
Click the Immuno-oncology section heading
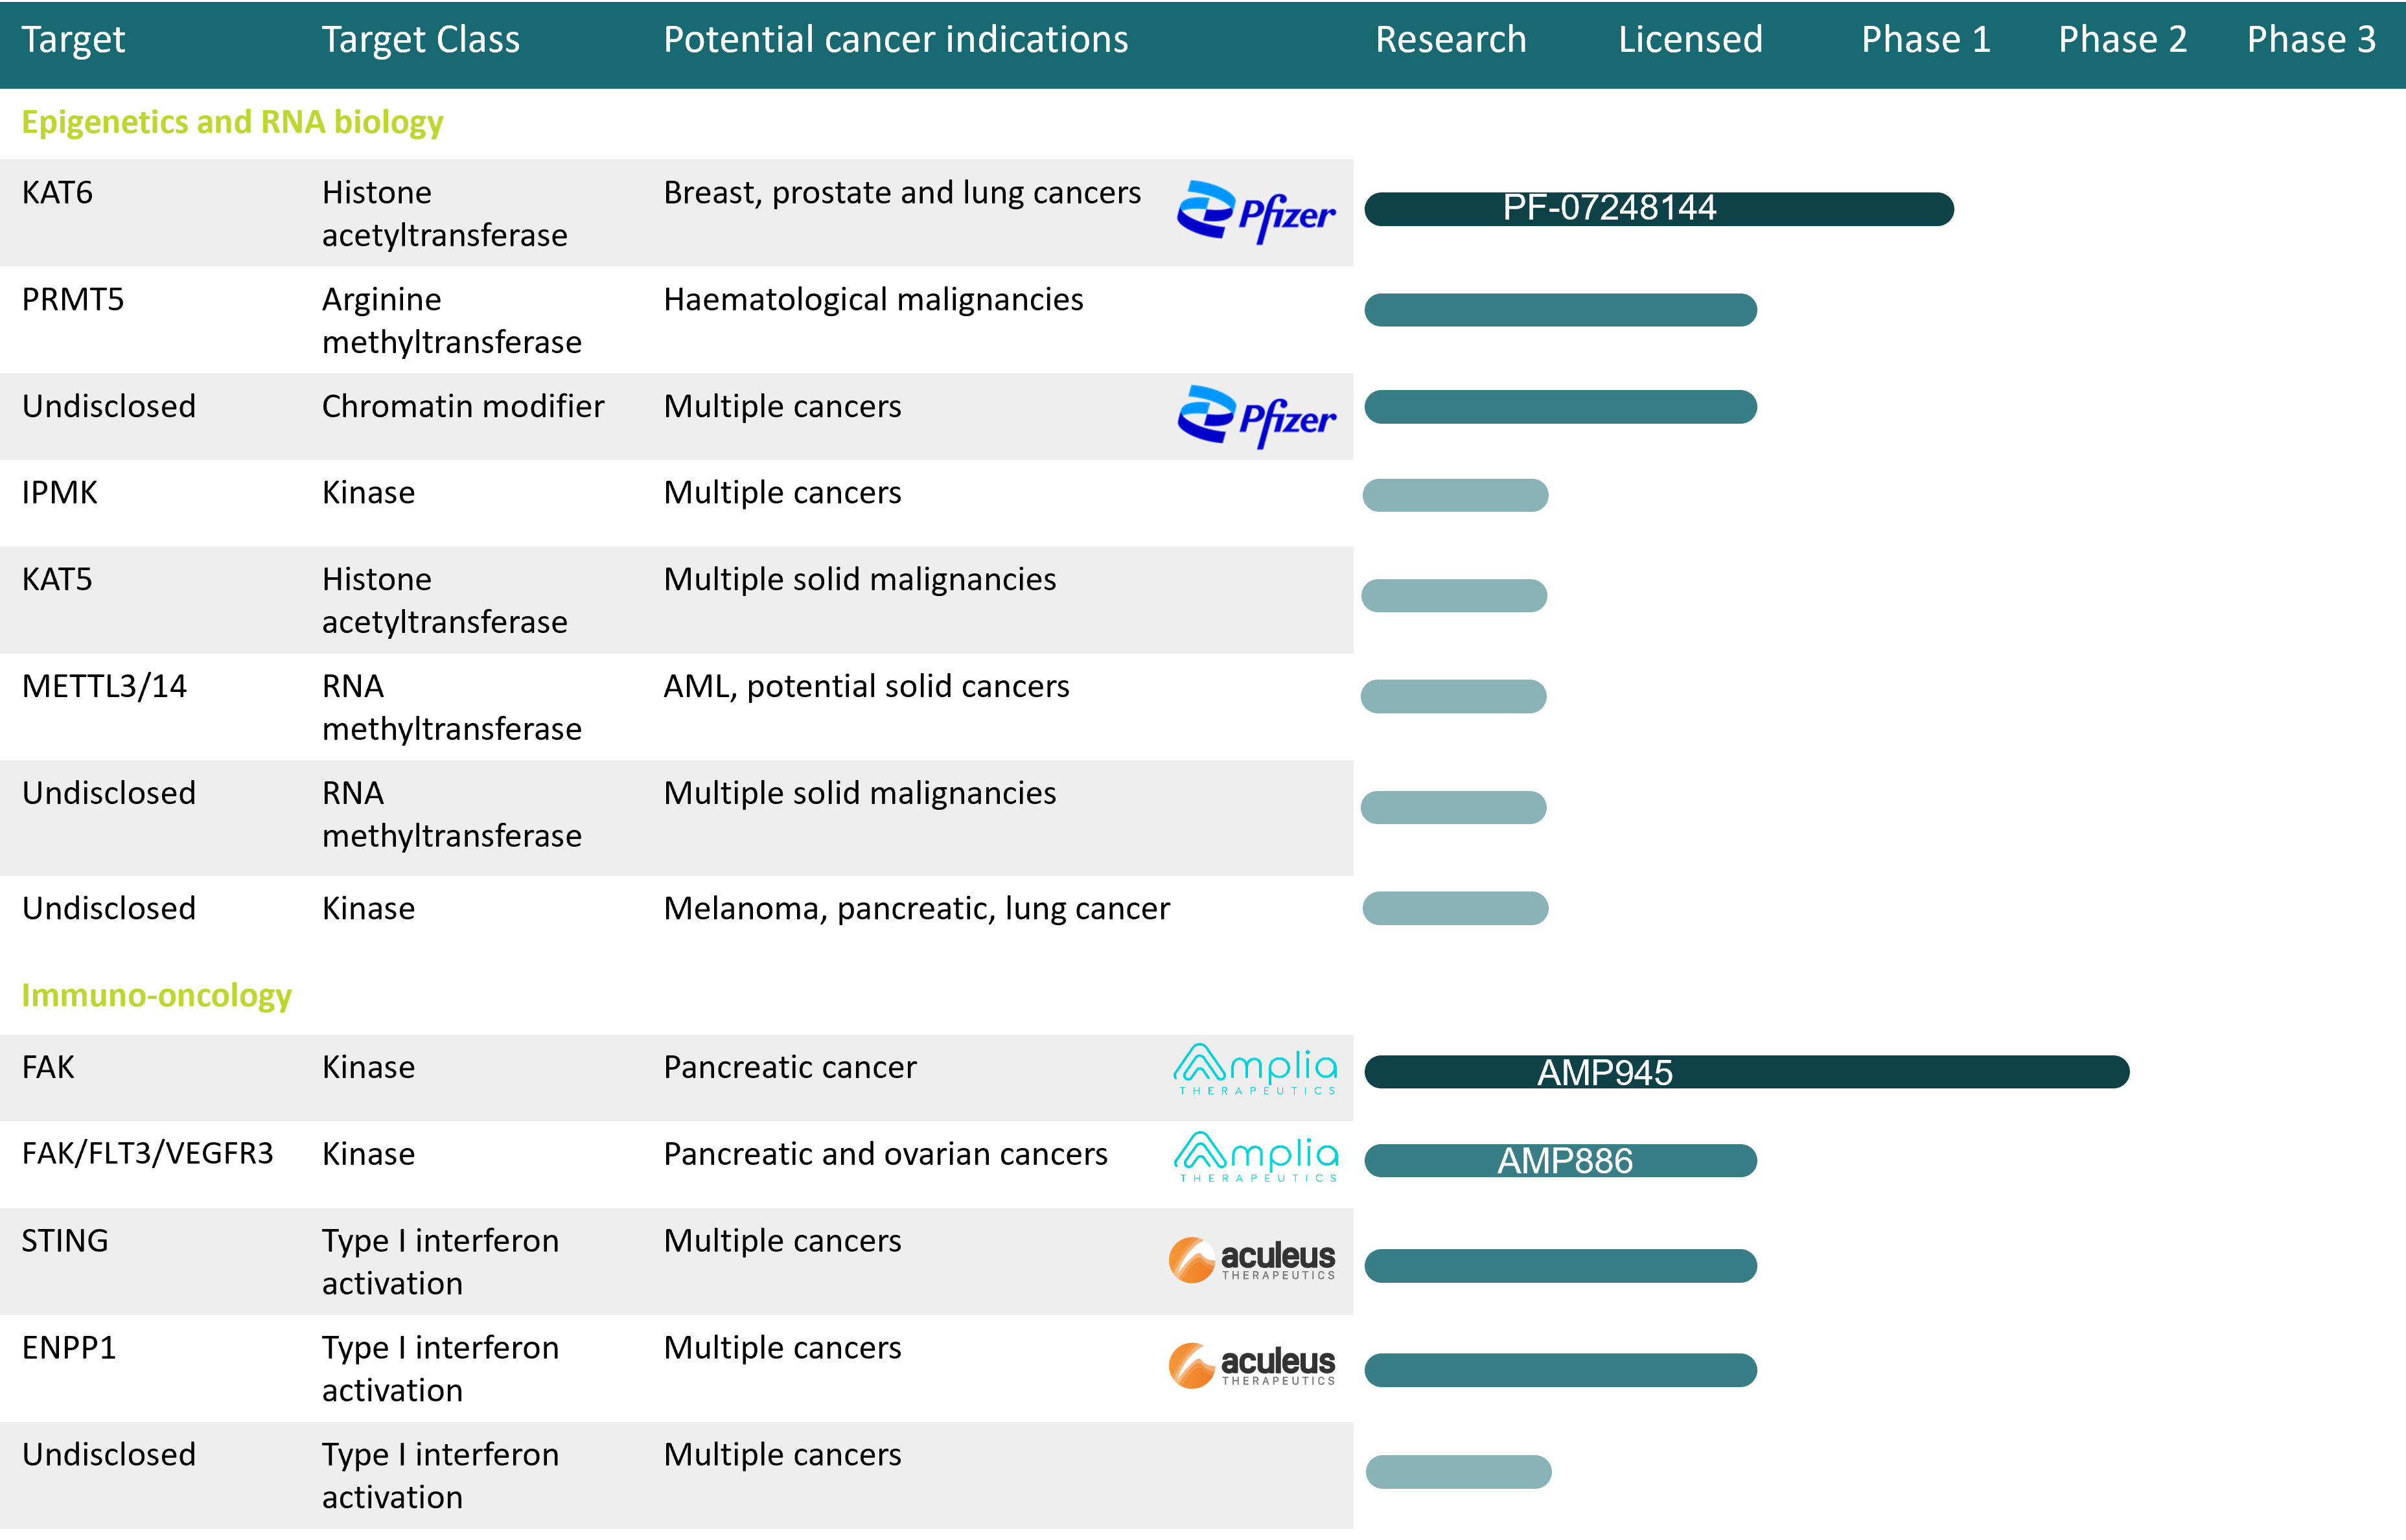point(156,995)
